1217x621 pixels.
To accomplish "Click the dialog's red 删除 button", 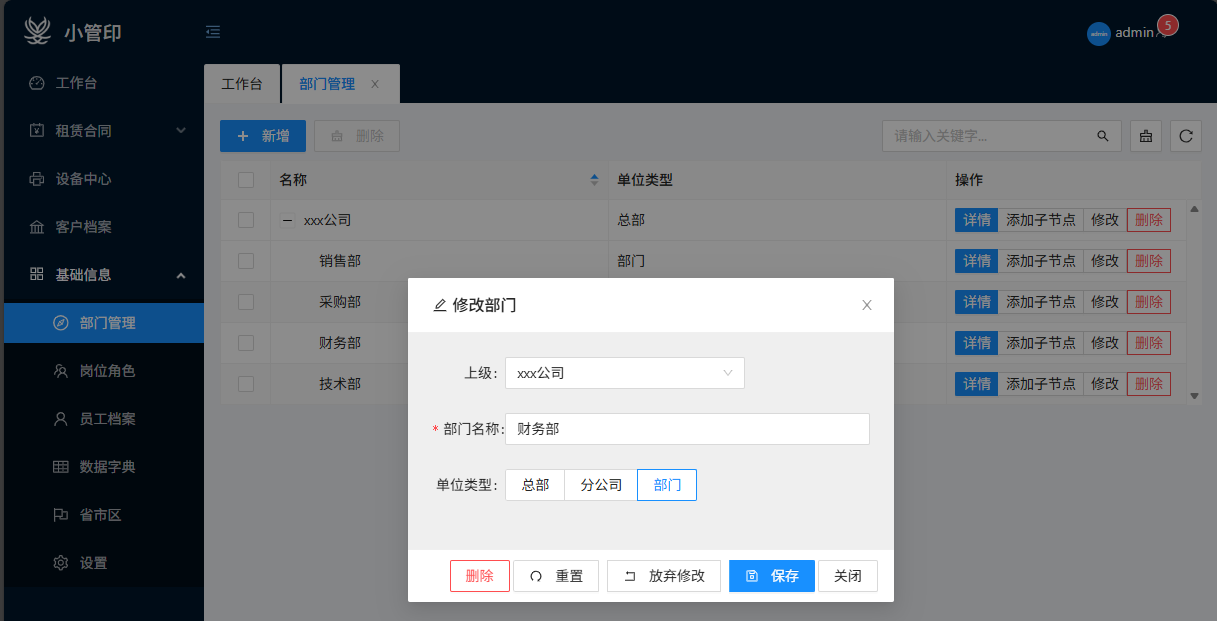I will click(x=480, y=576).
